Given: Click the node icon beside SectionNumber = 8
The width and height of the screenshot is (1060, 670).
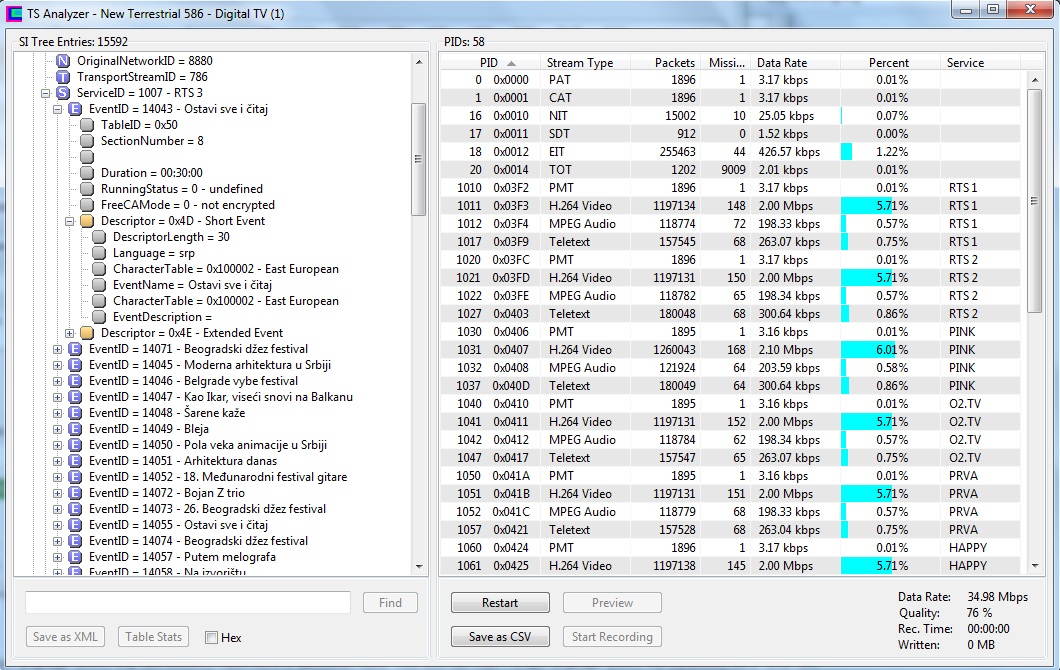Looking at the screenshot, I should [x=87, y=141].
